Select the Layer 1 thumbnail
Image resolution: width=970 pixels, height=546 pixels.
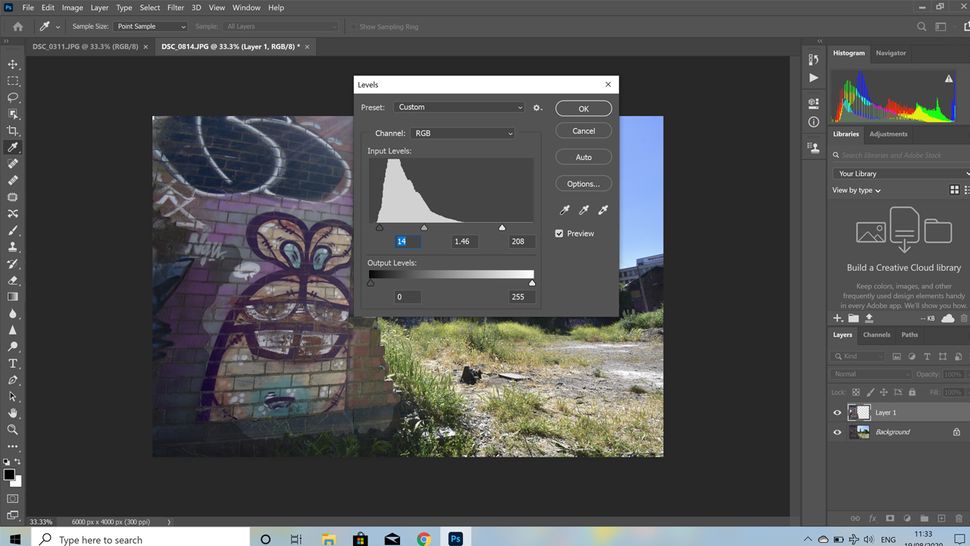click(x=859, y=412)
